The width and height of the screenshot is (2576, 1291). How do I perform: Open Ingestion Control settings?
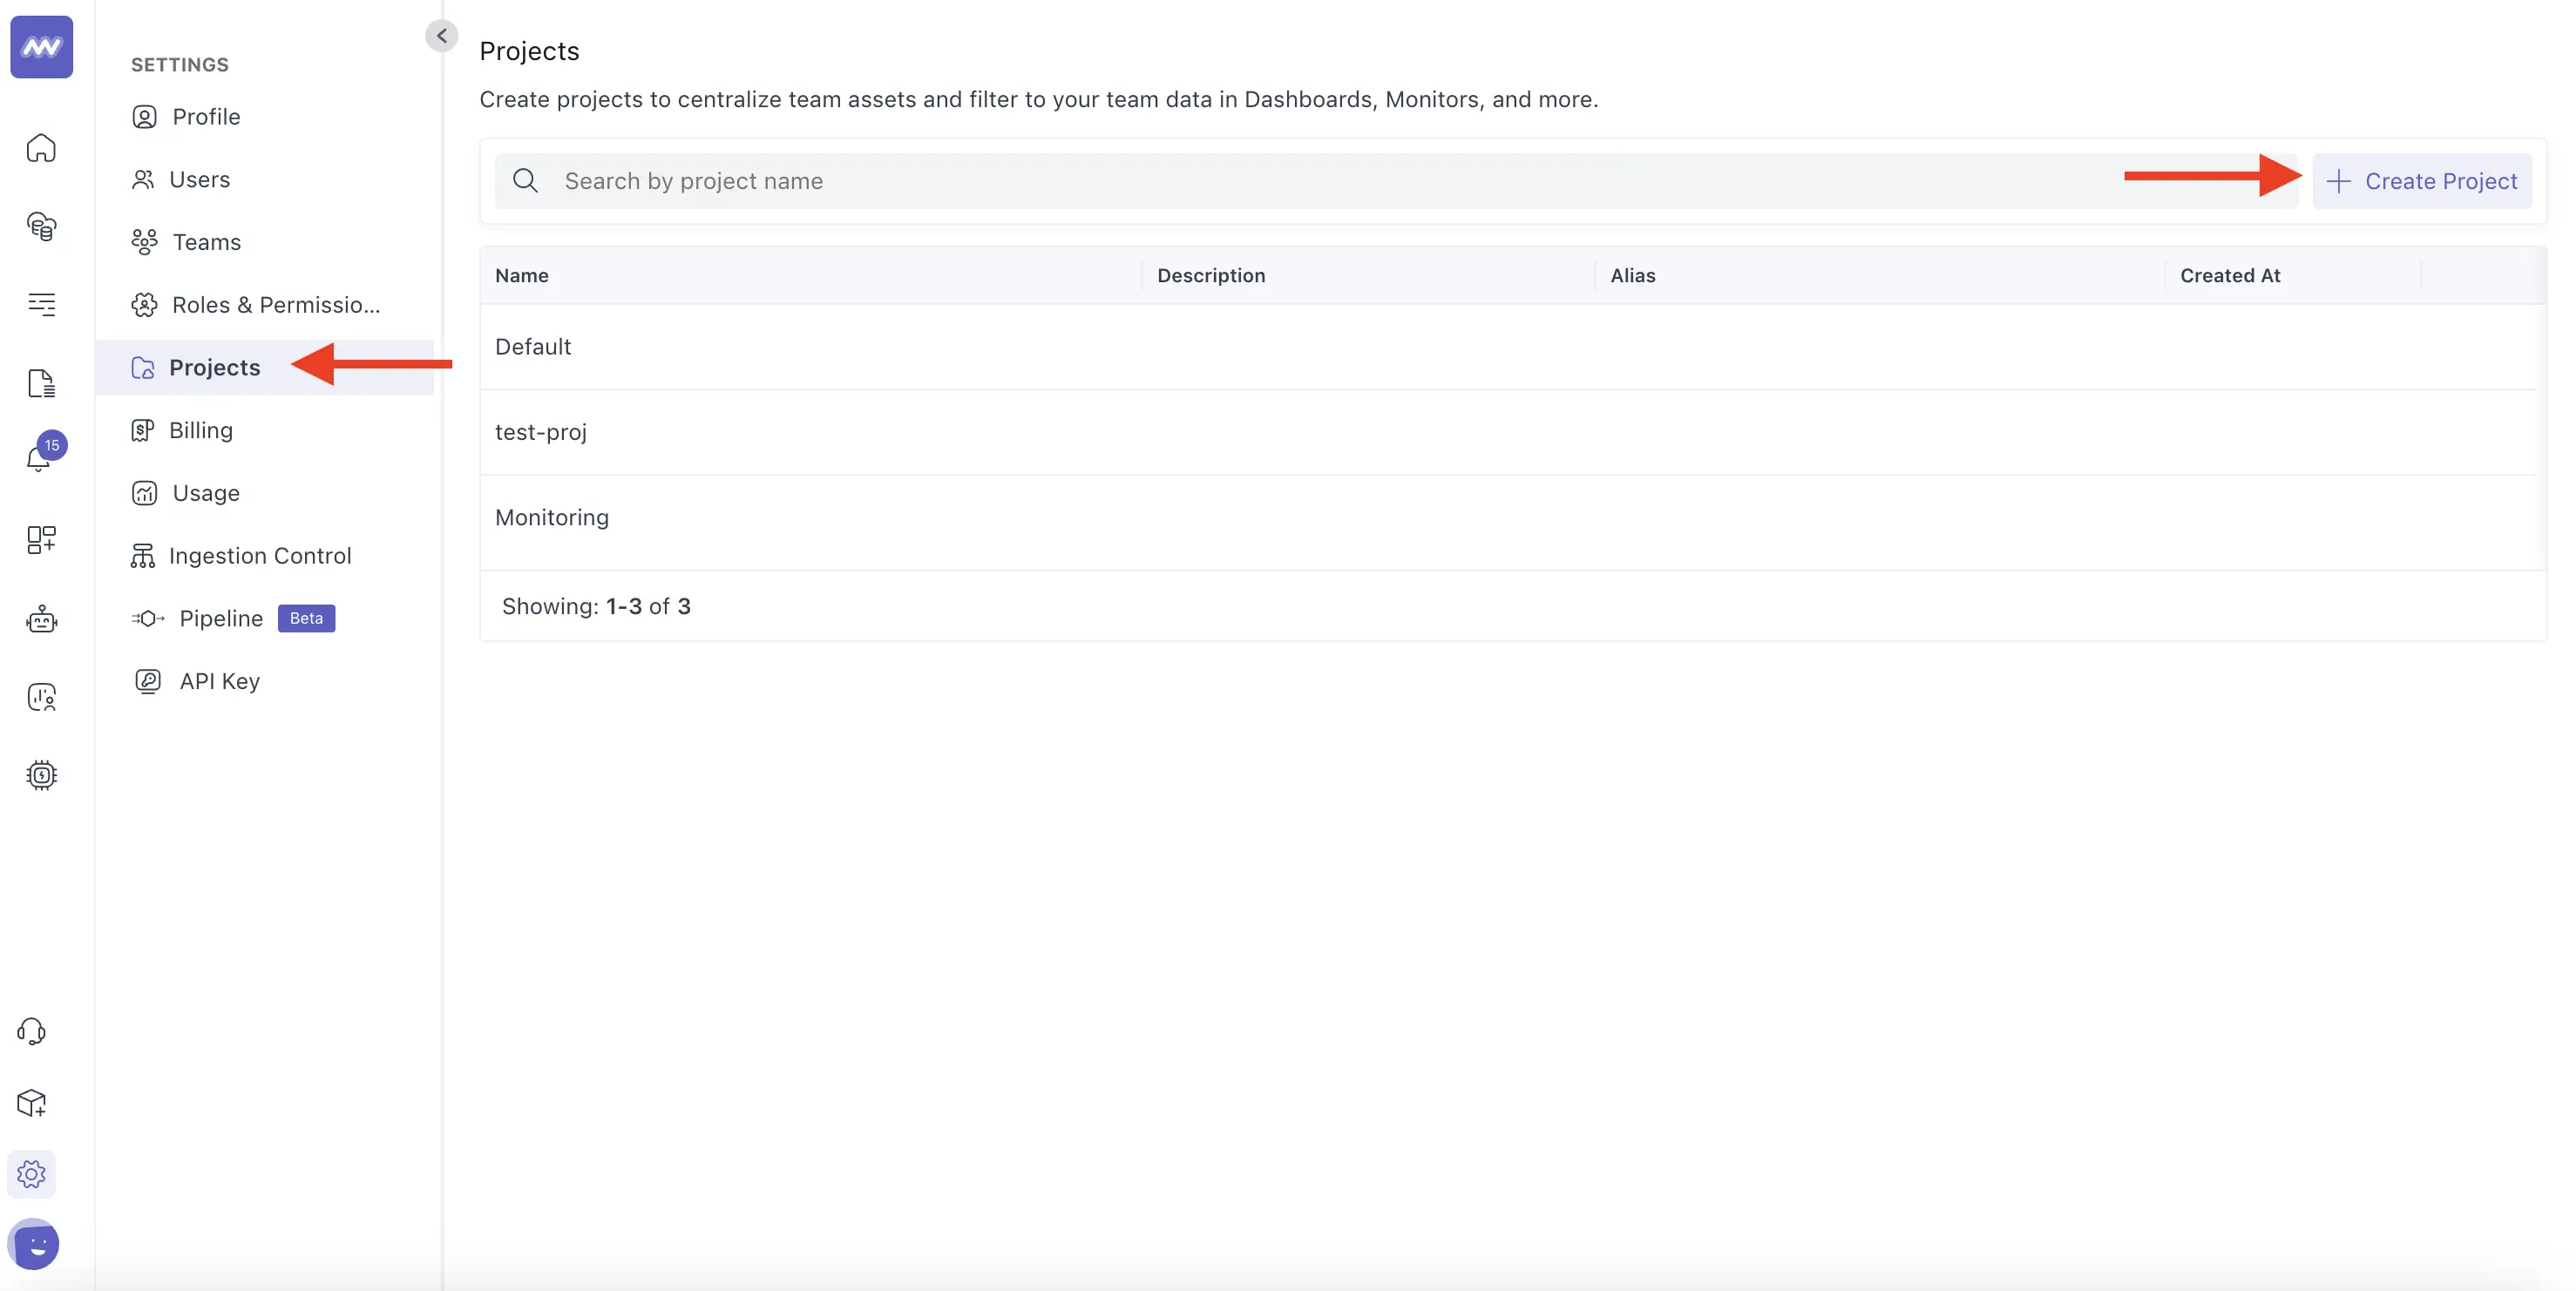[x=262, y=557]
